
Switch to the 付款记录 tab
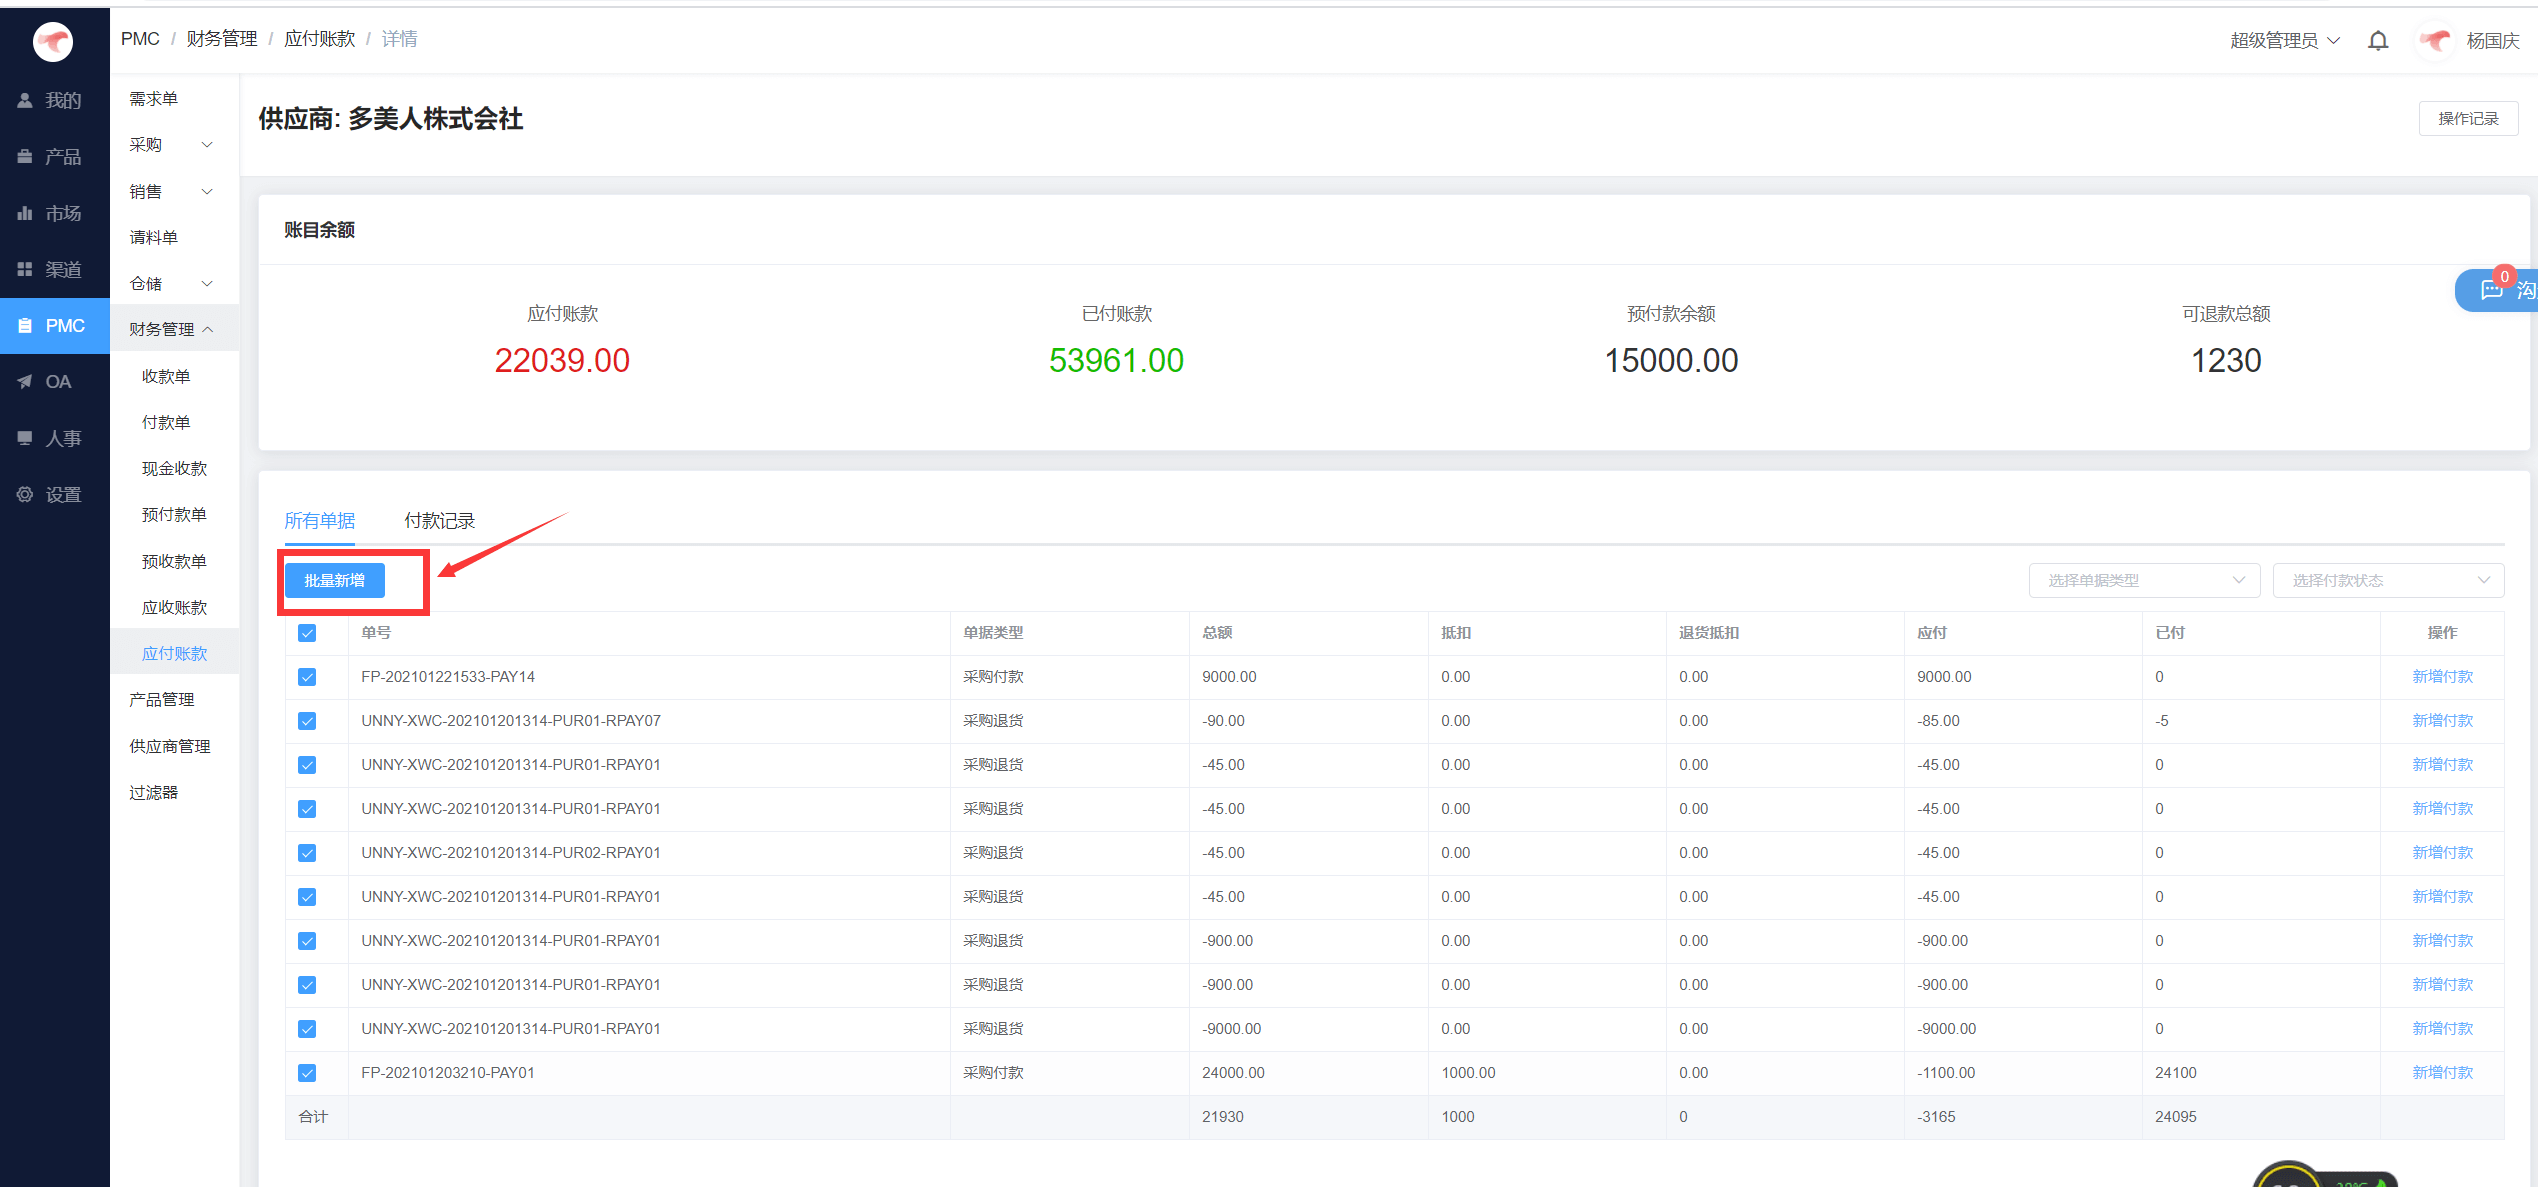[439, 521]
